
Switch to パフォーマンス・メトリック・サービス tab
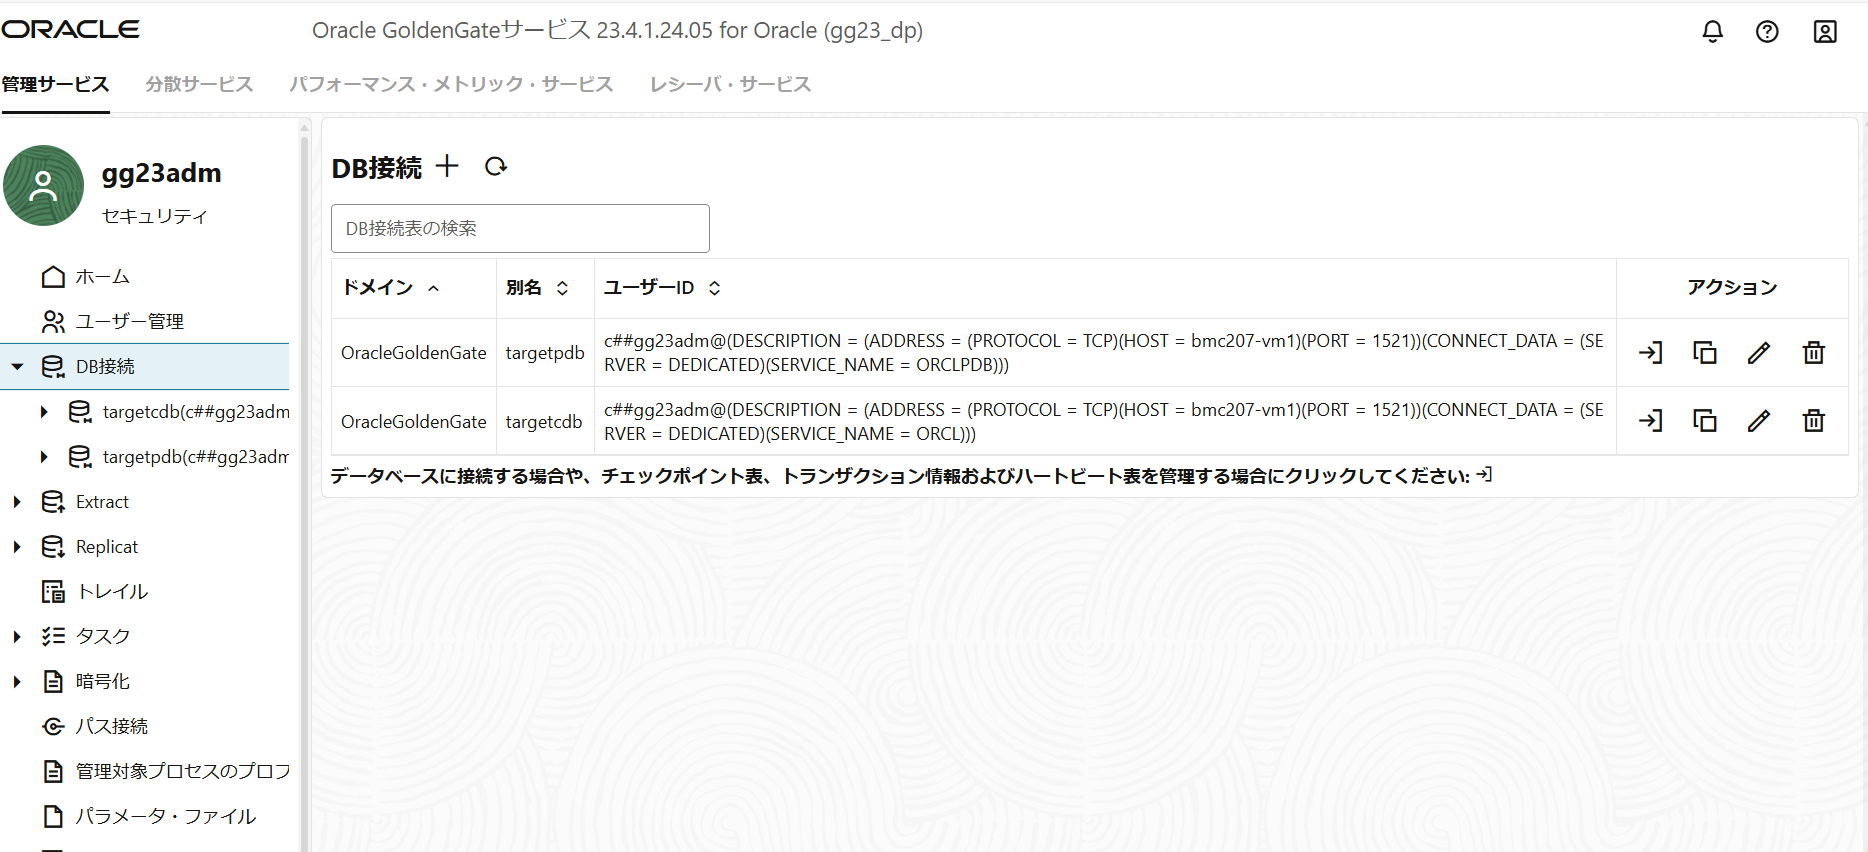(x=451, y=84)
